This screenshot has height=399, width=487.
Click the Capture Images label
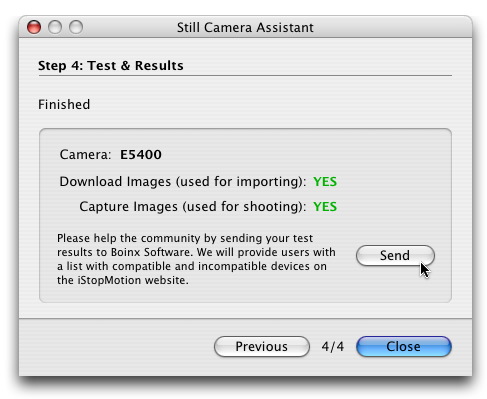(x=193, y=207)
